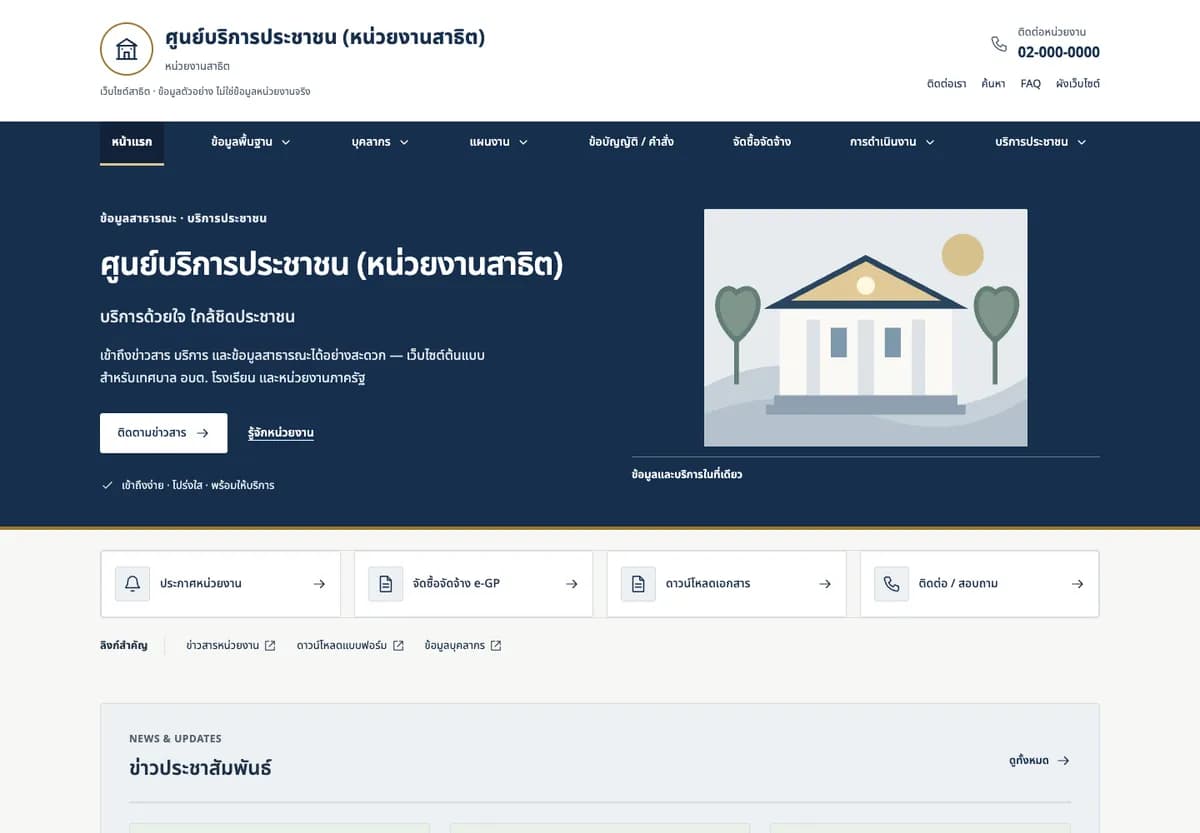Open ข้อบัญญัติ / คำสั่ง menu item

631,143
